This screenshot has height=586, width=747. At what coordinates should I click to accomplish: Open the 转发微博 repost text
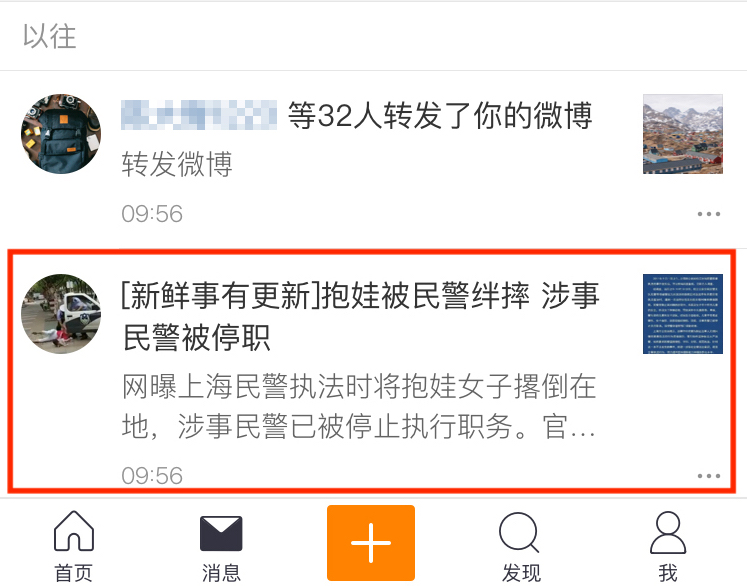[x=177, y=163]
